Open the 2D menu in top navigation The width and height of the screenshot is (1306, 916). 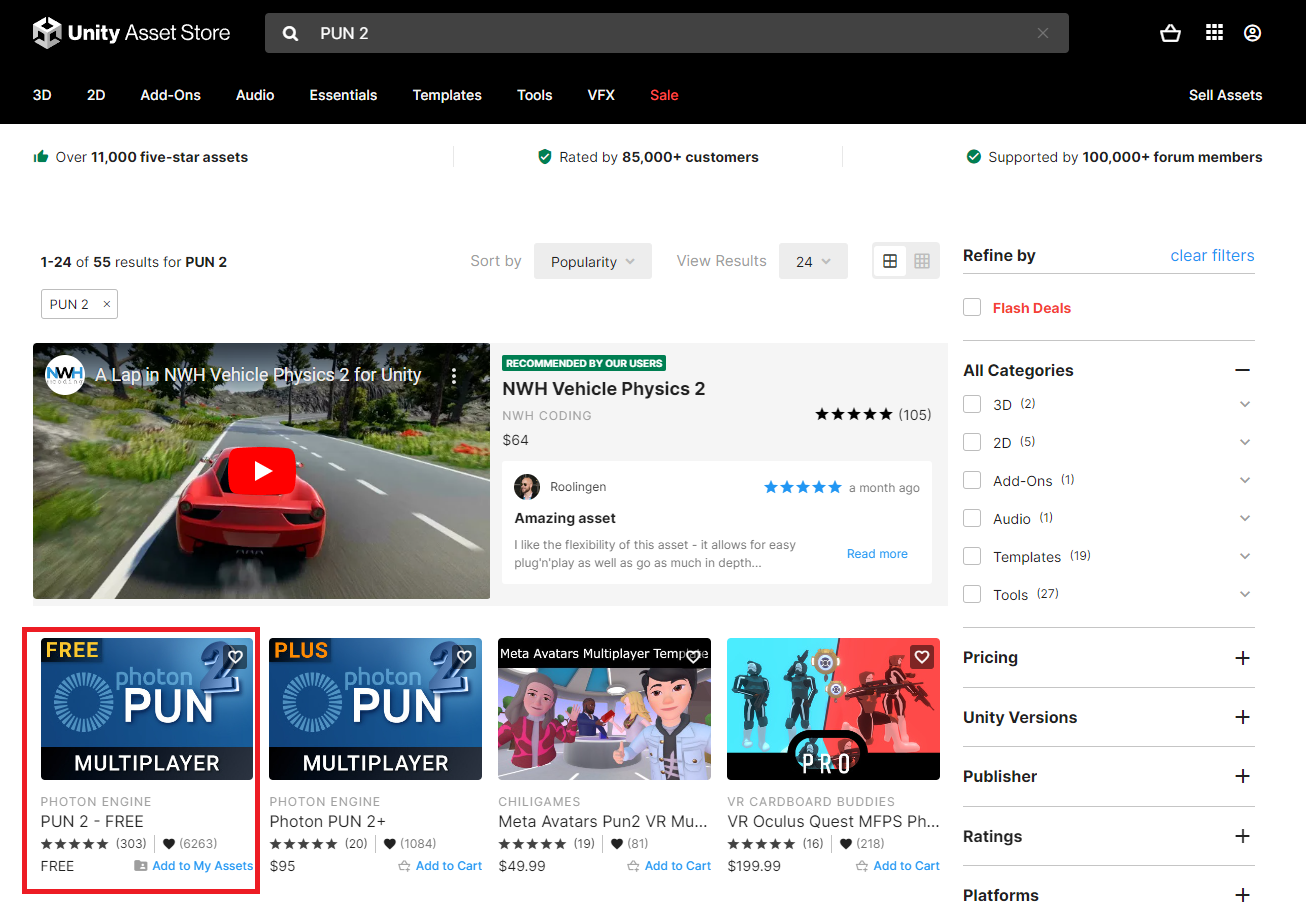96,95
